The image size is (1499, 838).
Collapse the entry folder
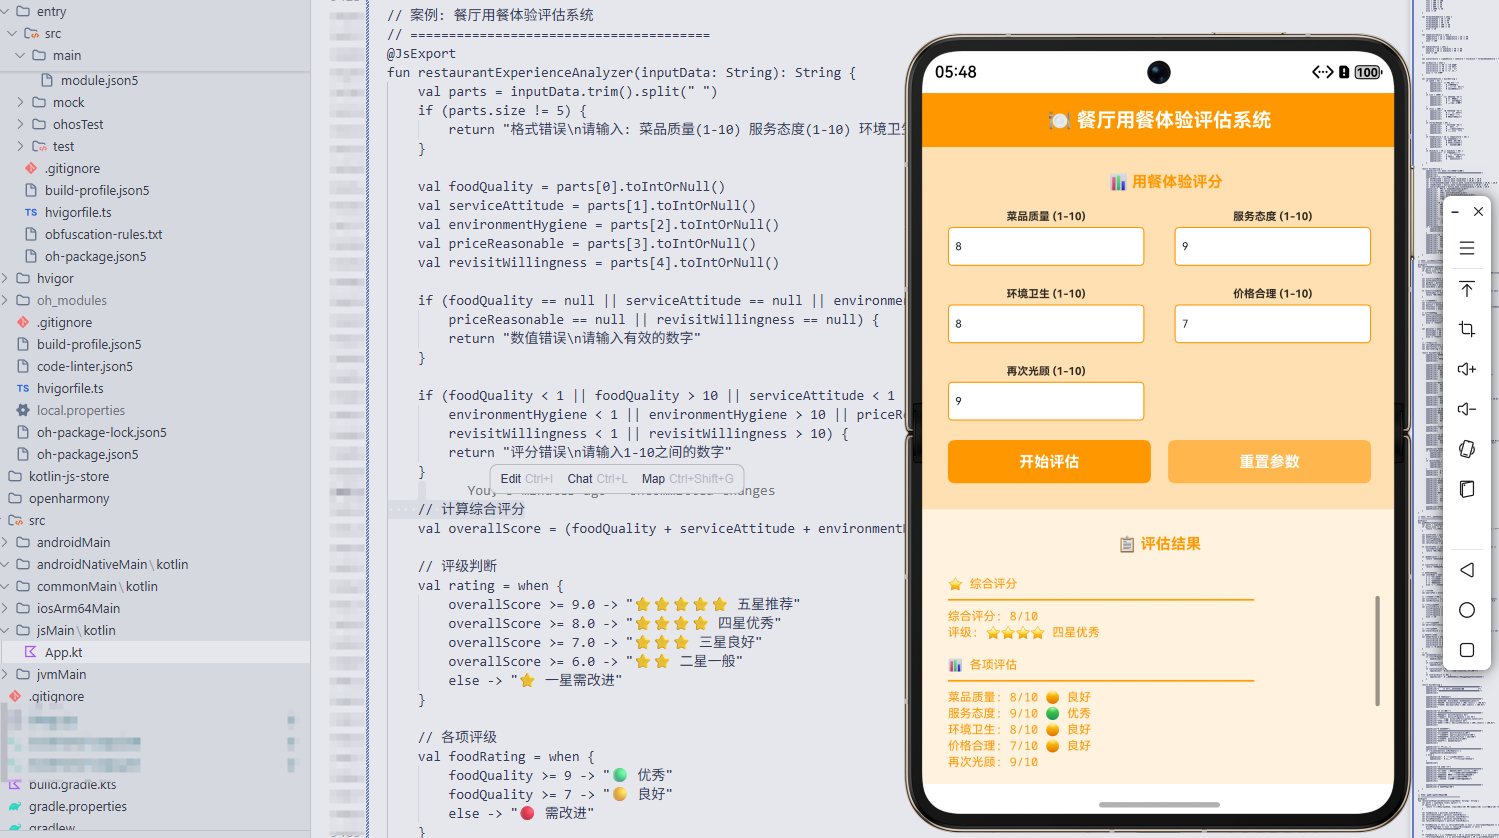(x=5, y=11)
